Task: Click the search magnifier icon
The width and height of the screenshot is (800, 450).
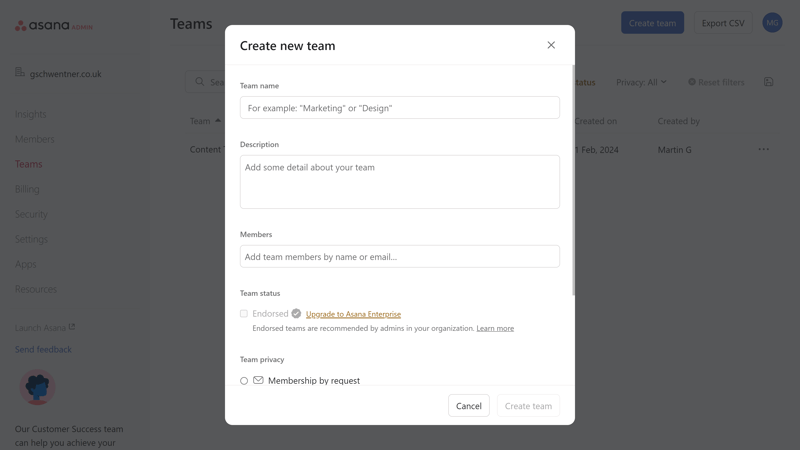Action: 199,82
